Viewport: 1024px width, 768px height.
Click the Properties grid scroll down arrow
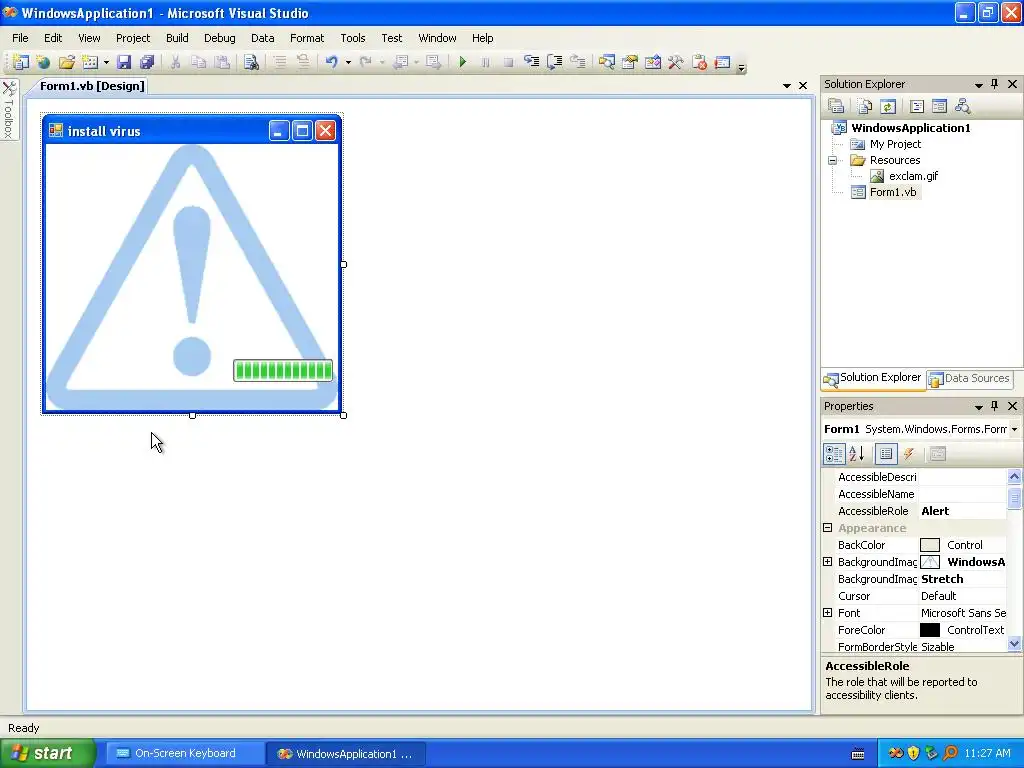[x=1014, y=643]
